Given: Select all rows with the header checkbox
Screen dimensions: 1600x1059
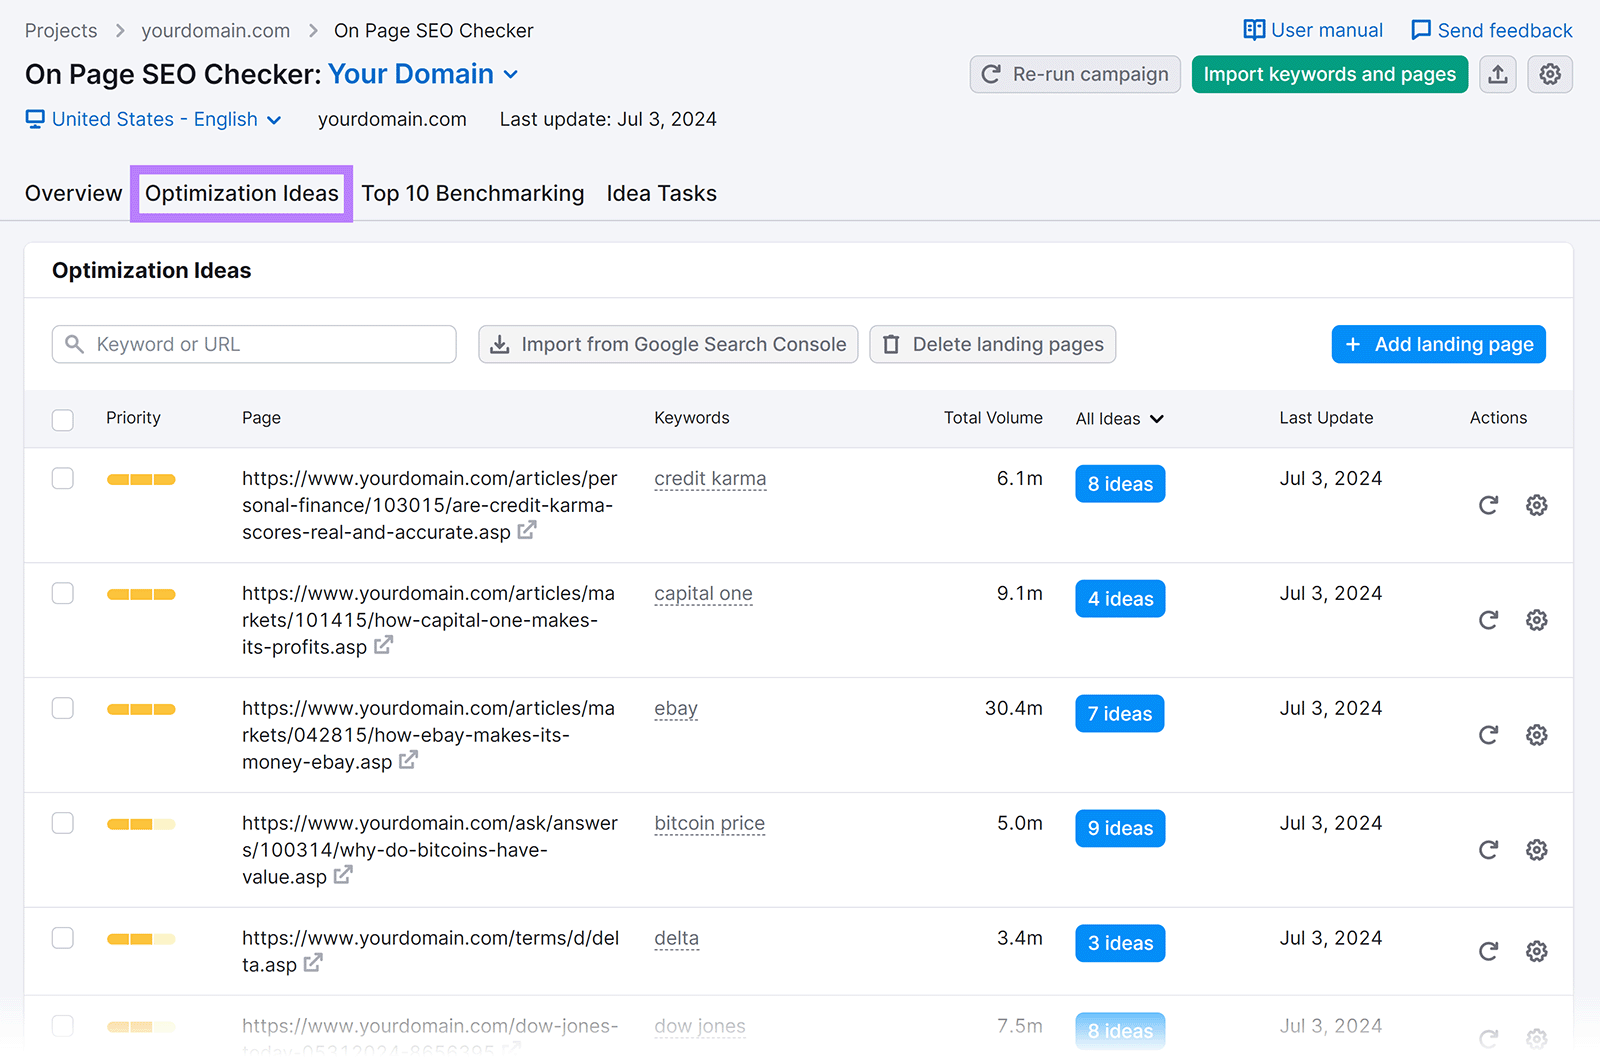Looking at the screenshot, I should click(x=62, y=420).
